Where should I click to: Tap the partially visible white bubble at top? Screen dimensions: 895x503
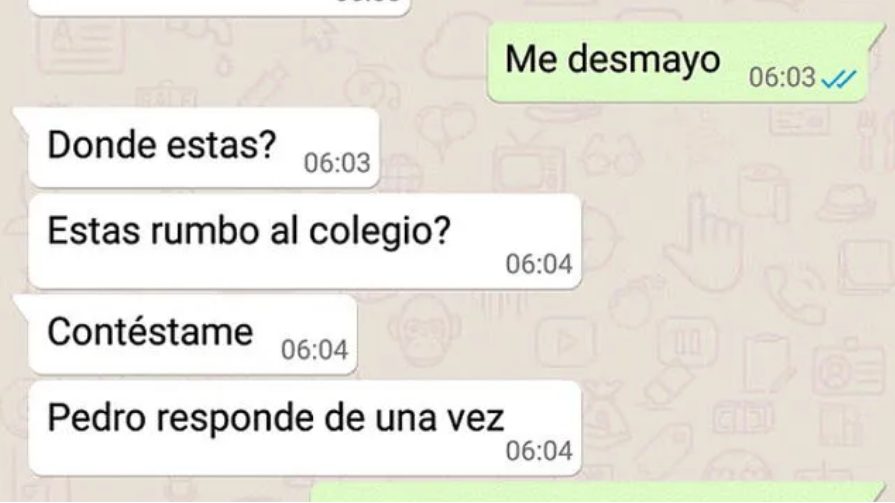point(219,7)
